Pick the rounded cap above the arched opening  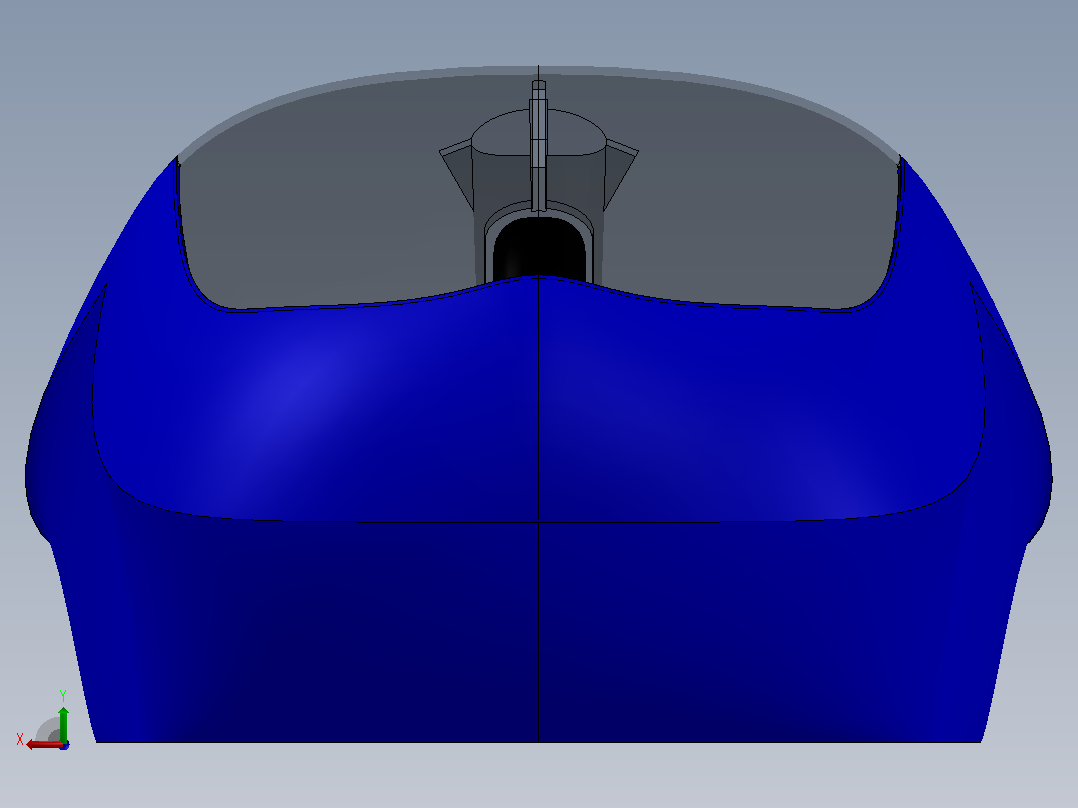(x=538, y=133)
